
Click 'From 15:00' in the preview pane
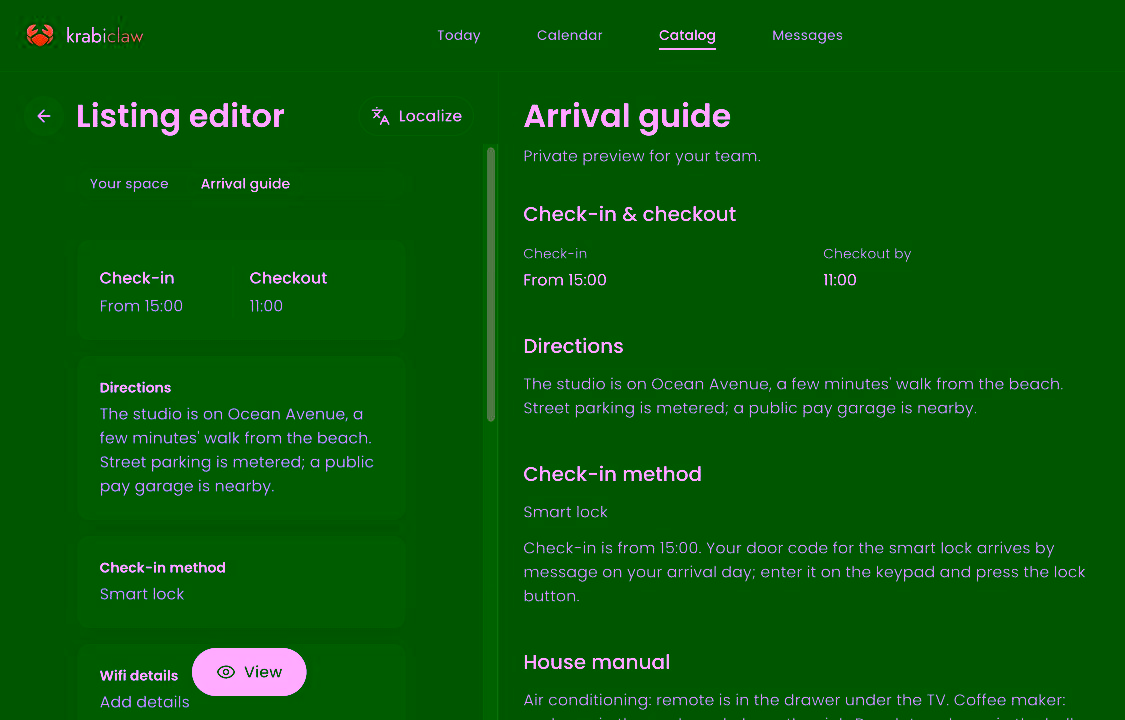[x=565, y=280]
